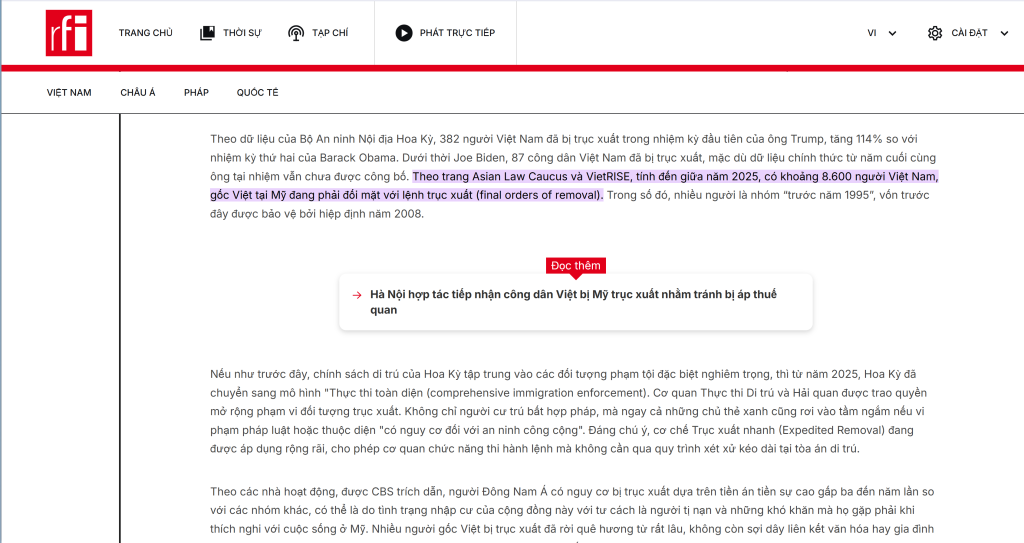Switch to the Pháp category tab
Viewport: 1024px width, 543px height.
pyautogui.click(x=196, y=93)
